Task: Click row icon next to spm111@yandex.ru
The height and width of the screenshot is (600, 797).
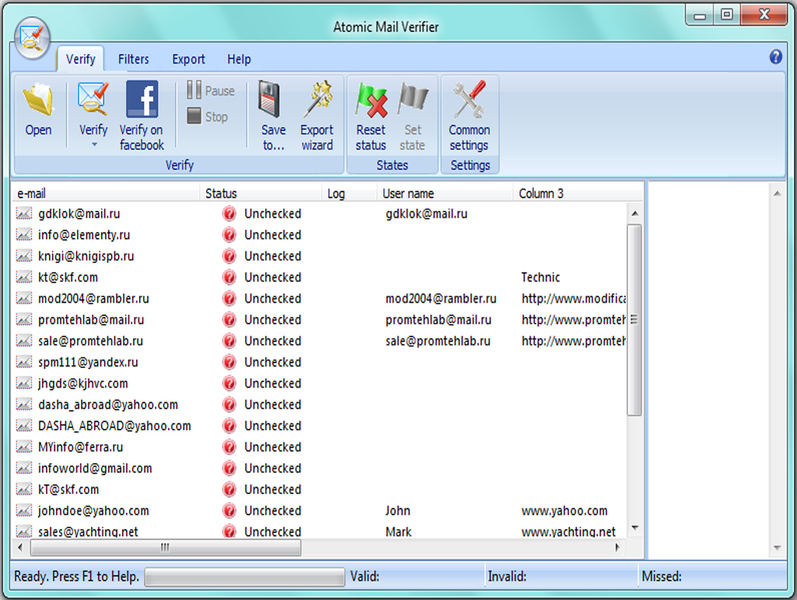Action: pyautogui.click(x=23, y=362)
